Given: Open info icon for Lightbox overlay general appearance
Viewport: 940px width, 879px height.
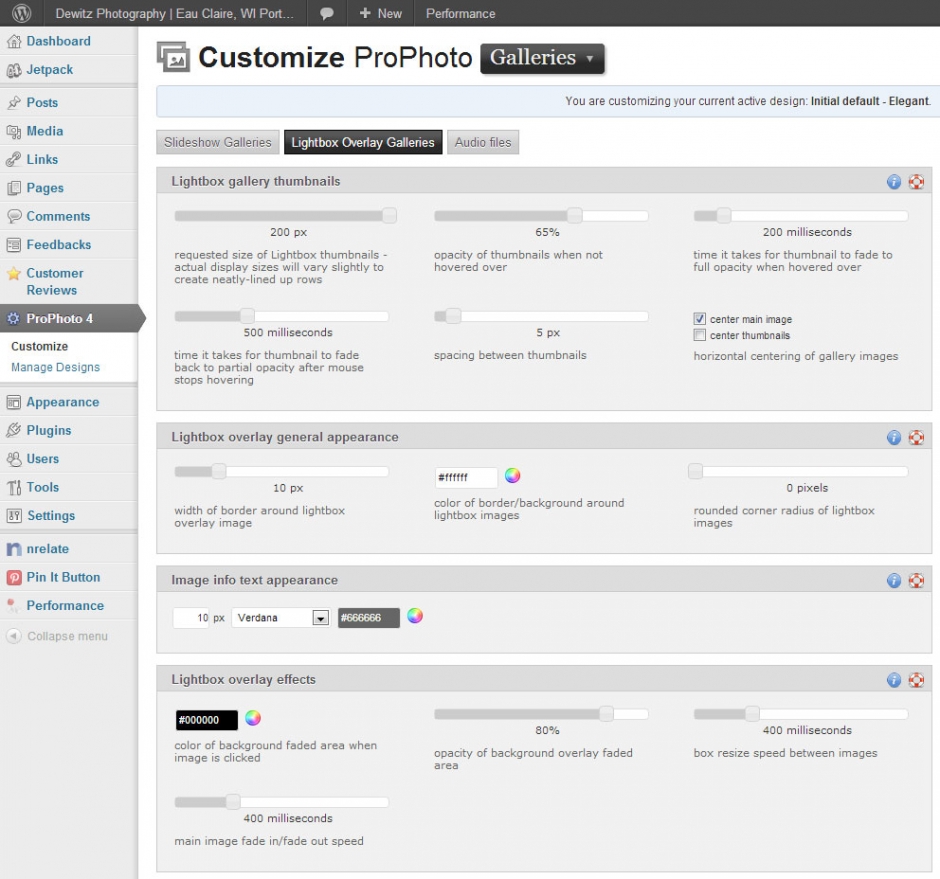Looking at the screenshot, I should click(x=894, y=438).
